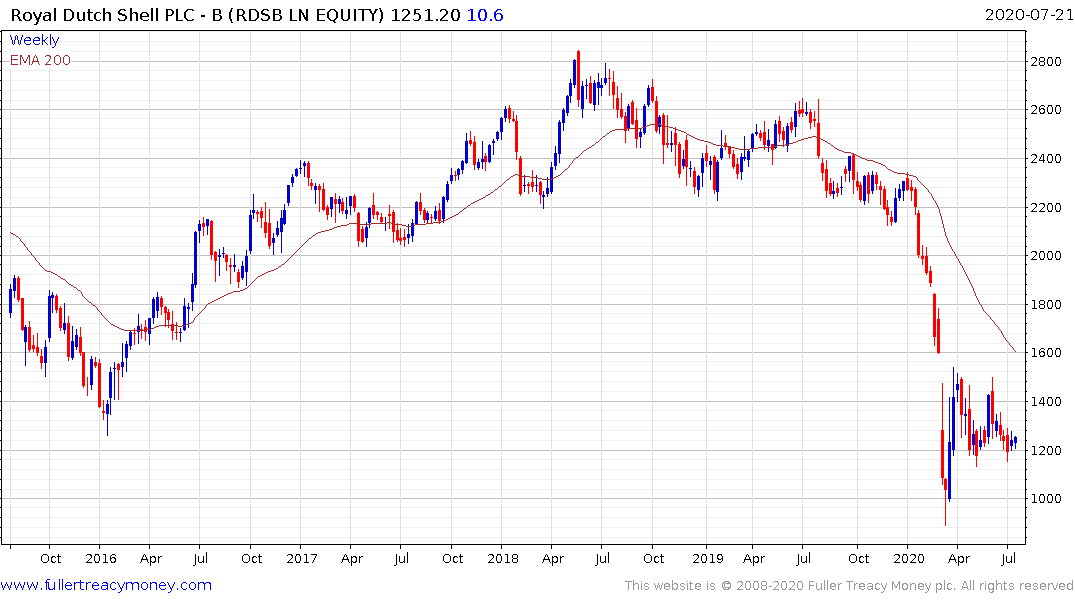The image size is (1075, 600).
Task: Click the chart title Royal Dutch Shell PLC - B
Action: 117,15
